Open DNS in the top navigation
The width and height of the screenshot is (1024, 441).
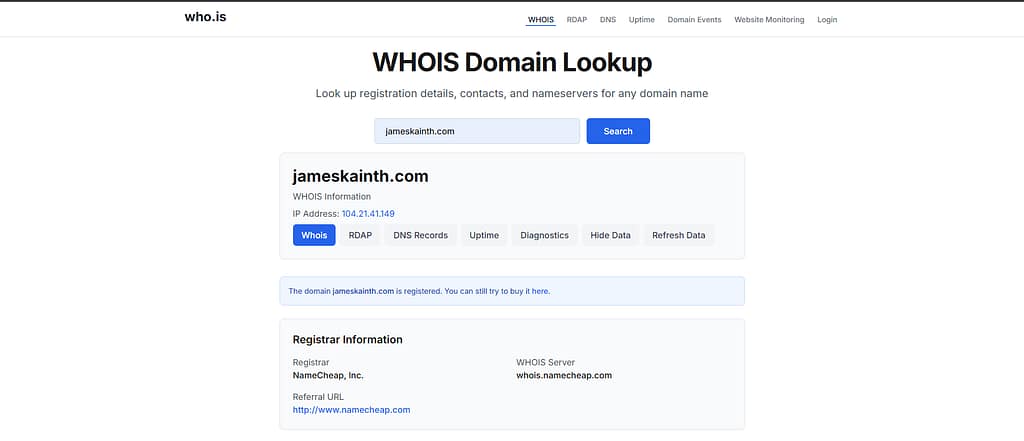(608, 19)
